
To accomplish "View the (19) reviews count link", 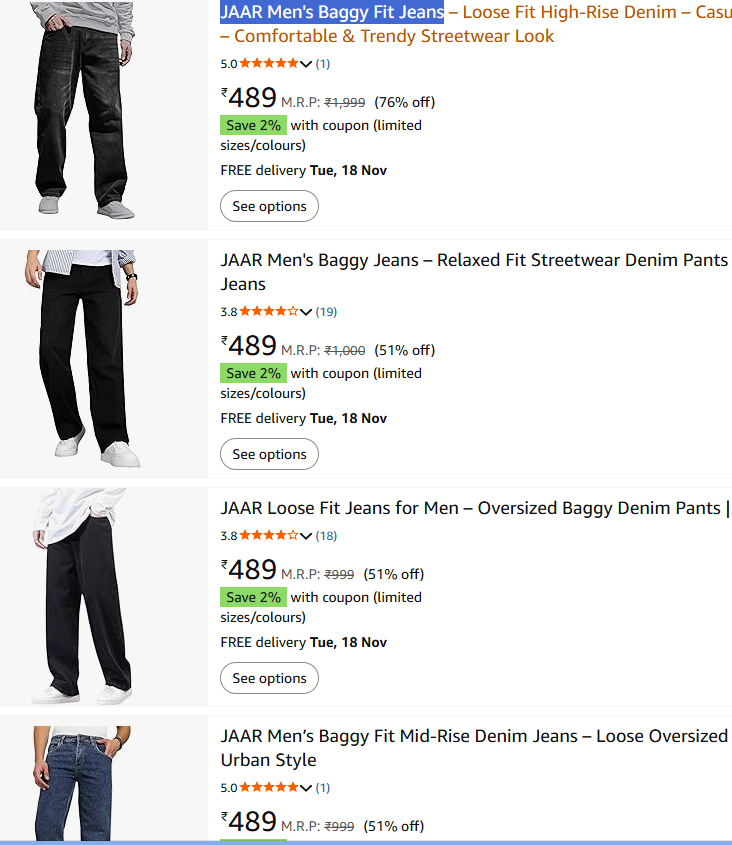I will 326,311.
